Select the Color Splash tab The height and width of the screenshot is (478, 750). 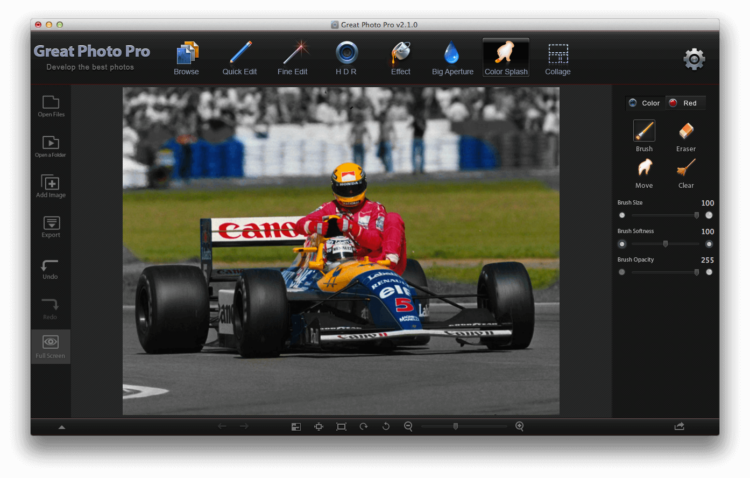pos(506,58)
